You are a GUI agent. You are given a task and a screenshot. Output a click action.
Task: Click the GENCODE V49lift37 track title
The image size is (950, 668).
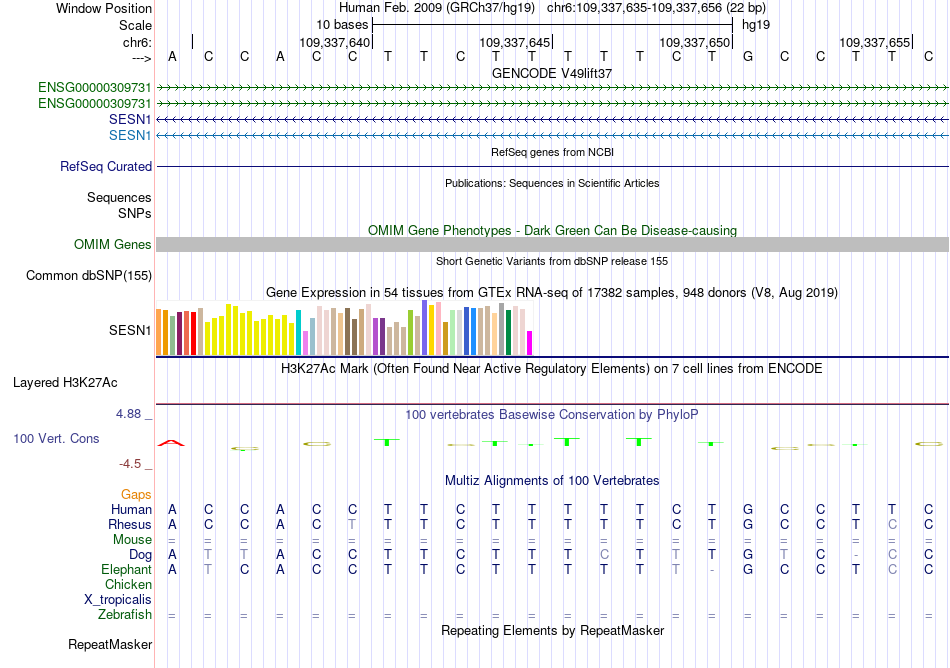click(552, 73)
